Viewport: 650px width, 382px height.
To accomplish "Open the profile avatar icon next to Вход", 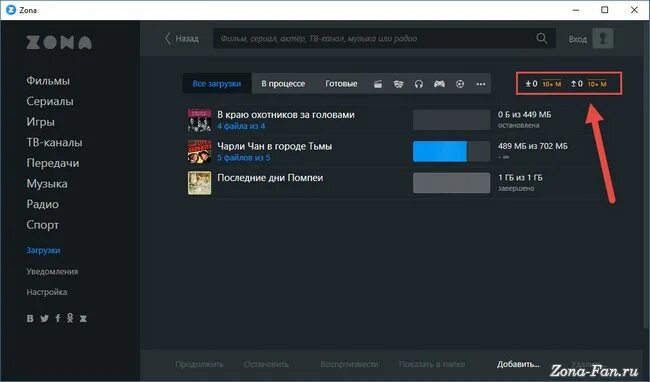I will click(x=603, y=39).
